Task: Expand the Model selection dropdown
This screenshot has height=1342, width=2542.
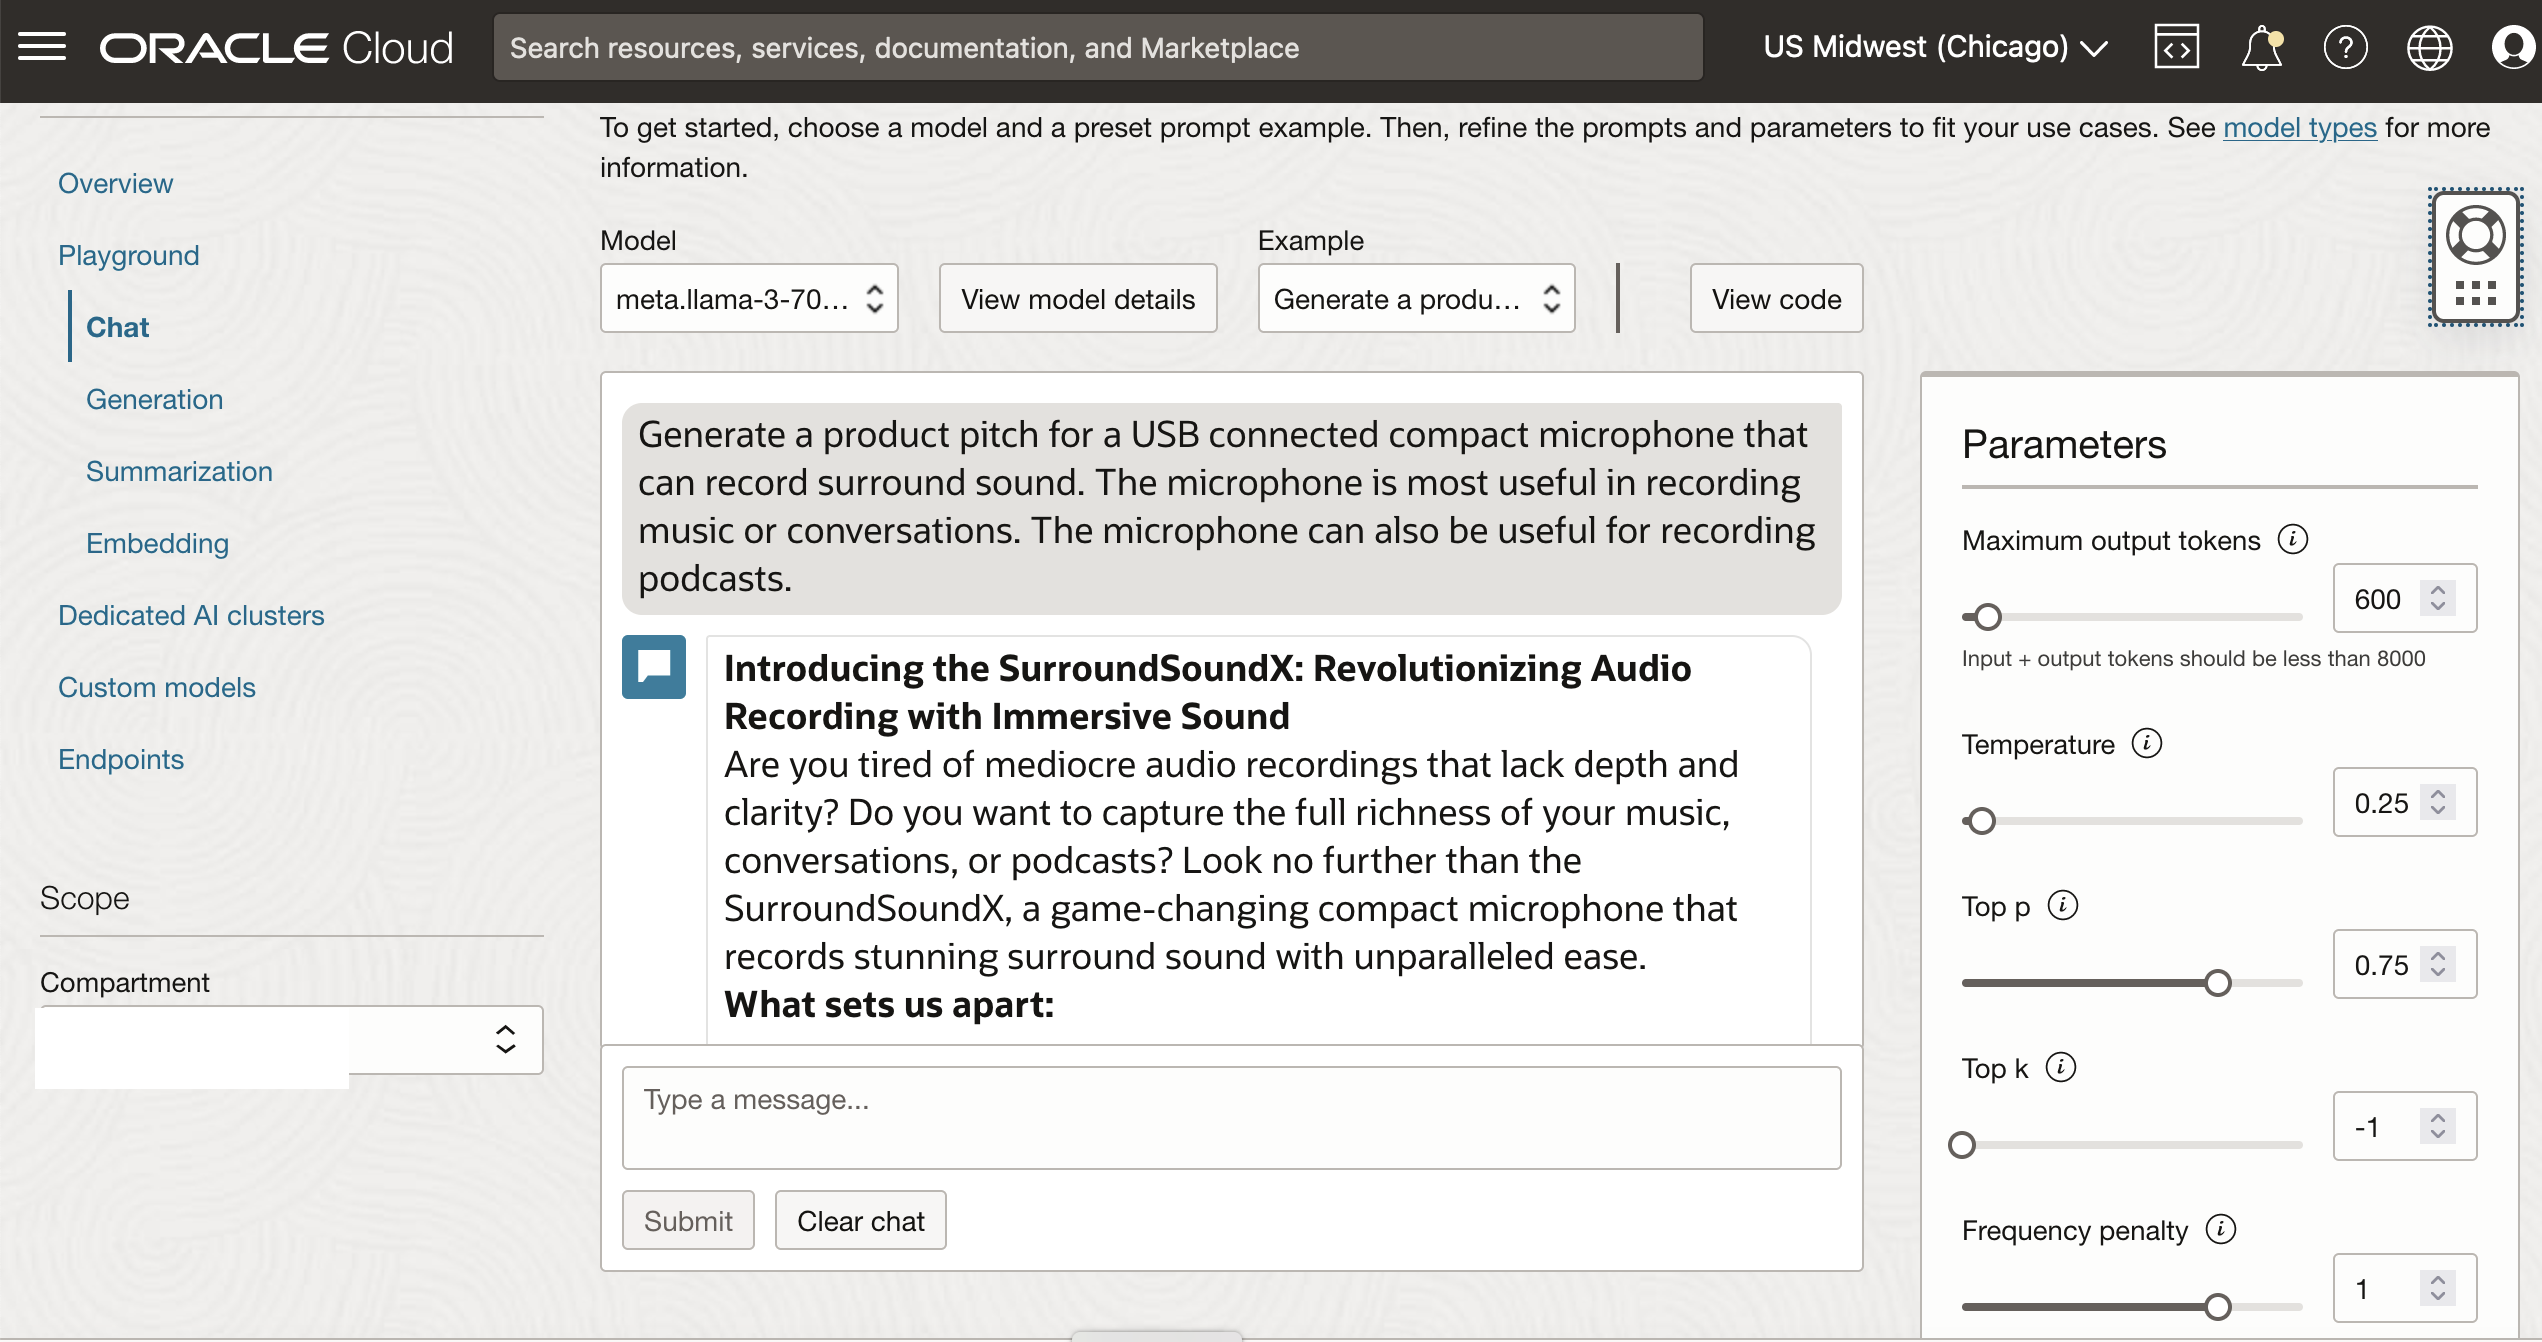Action: coord(749,299)
